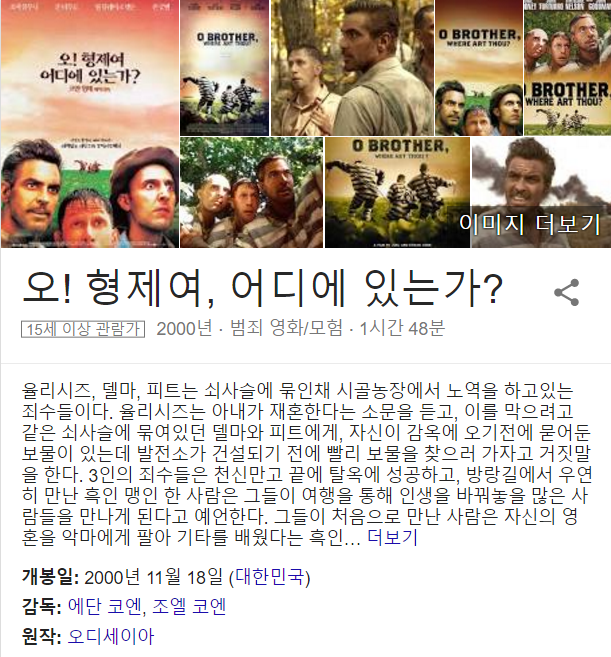The width and height of the screenshot is (611, 657).
Task: Click the 이미지 더보기 overlay to see more images
Action: (x=530, y=224)
